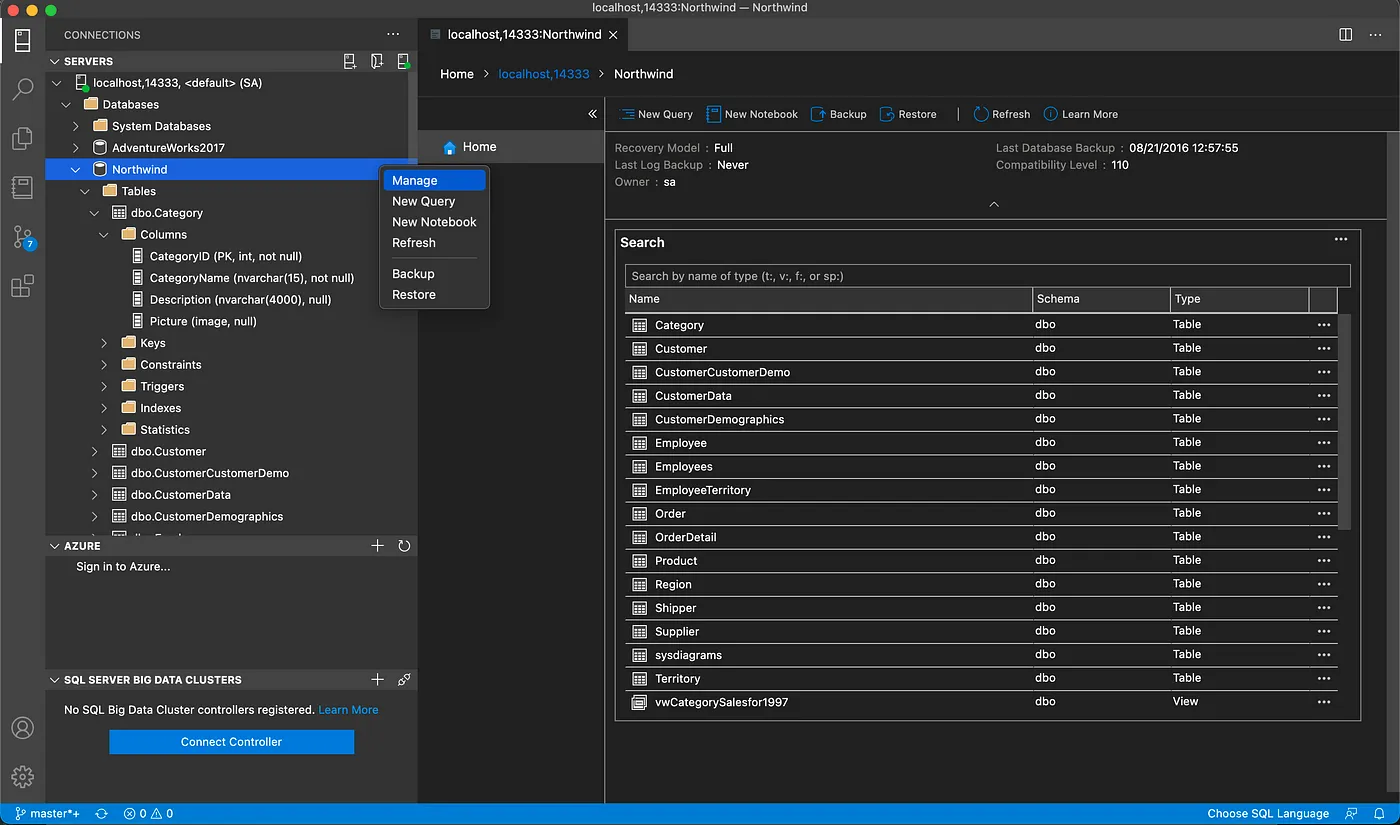Click the New Server Group icon in Servers header
Screen dimensions: 1400x825
tap(377, 61)
